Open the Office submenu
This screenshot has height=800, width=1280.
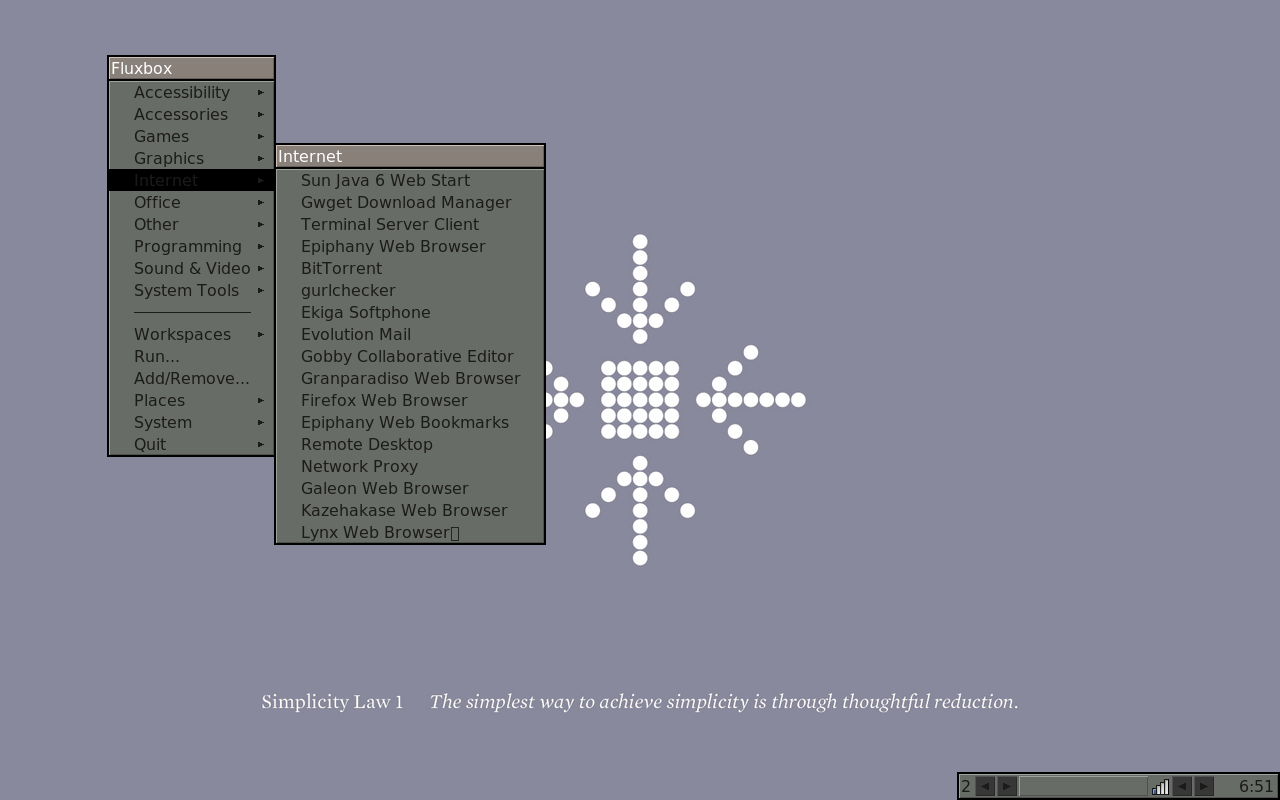[x=191, y=202]
